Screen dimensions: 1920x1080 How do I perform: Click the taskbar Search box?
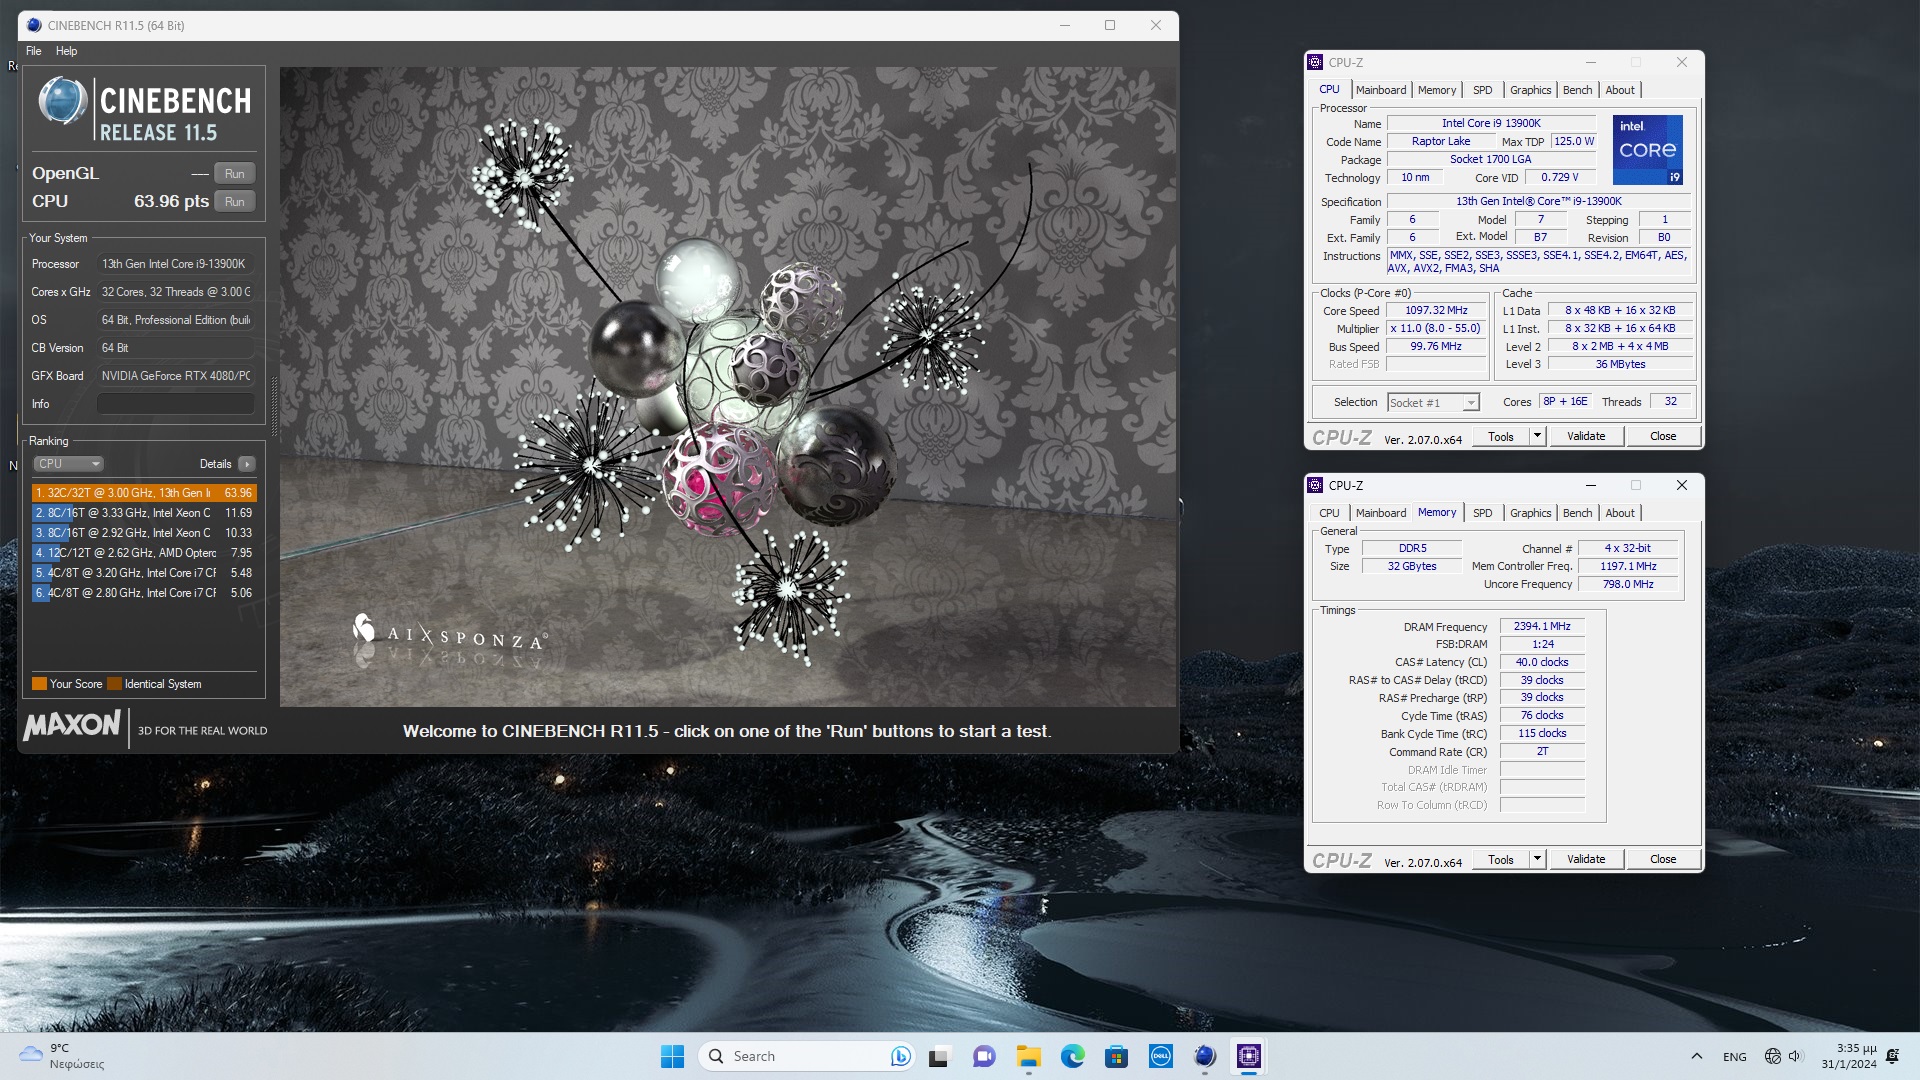(806, 1056)
